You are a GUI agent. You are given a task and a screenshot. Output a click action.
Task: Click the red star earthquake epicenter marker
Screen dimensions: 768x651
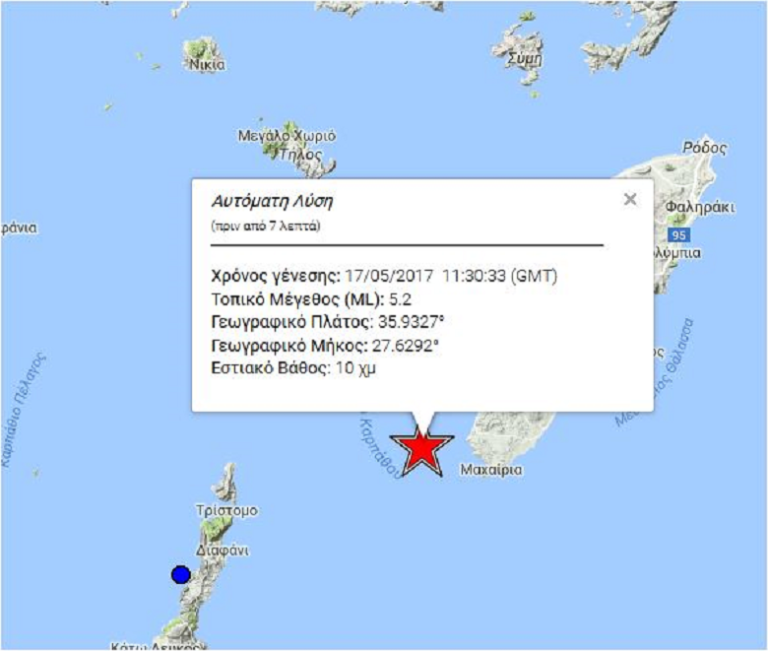pyautogui.click(x=422, y=450)
